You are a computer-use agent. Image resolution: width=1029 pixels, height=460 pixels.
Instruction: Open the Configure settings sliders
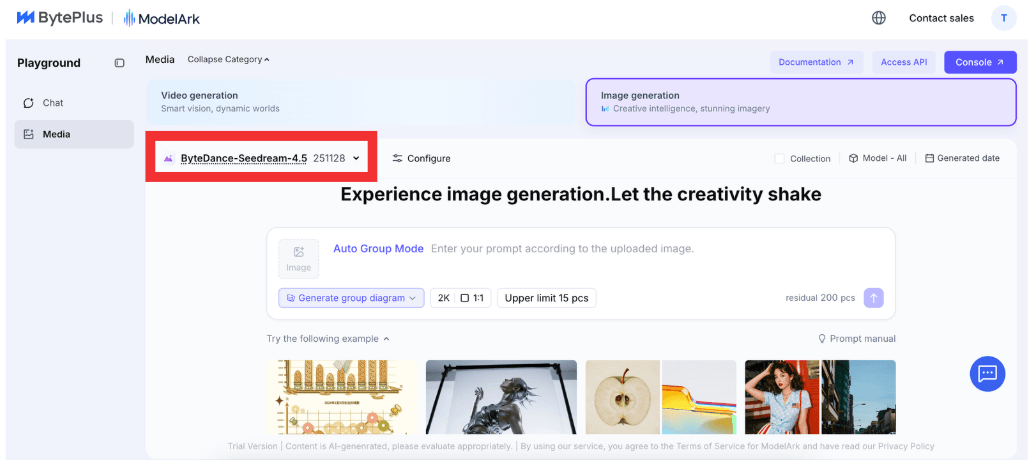tap(421, 158)
